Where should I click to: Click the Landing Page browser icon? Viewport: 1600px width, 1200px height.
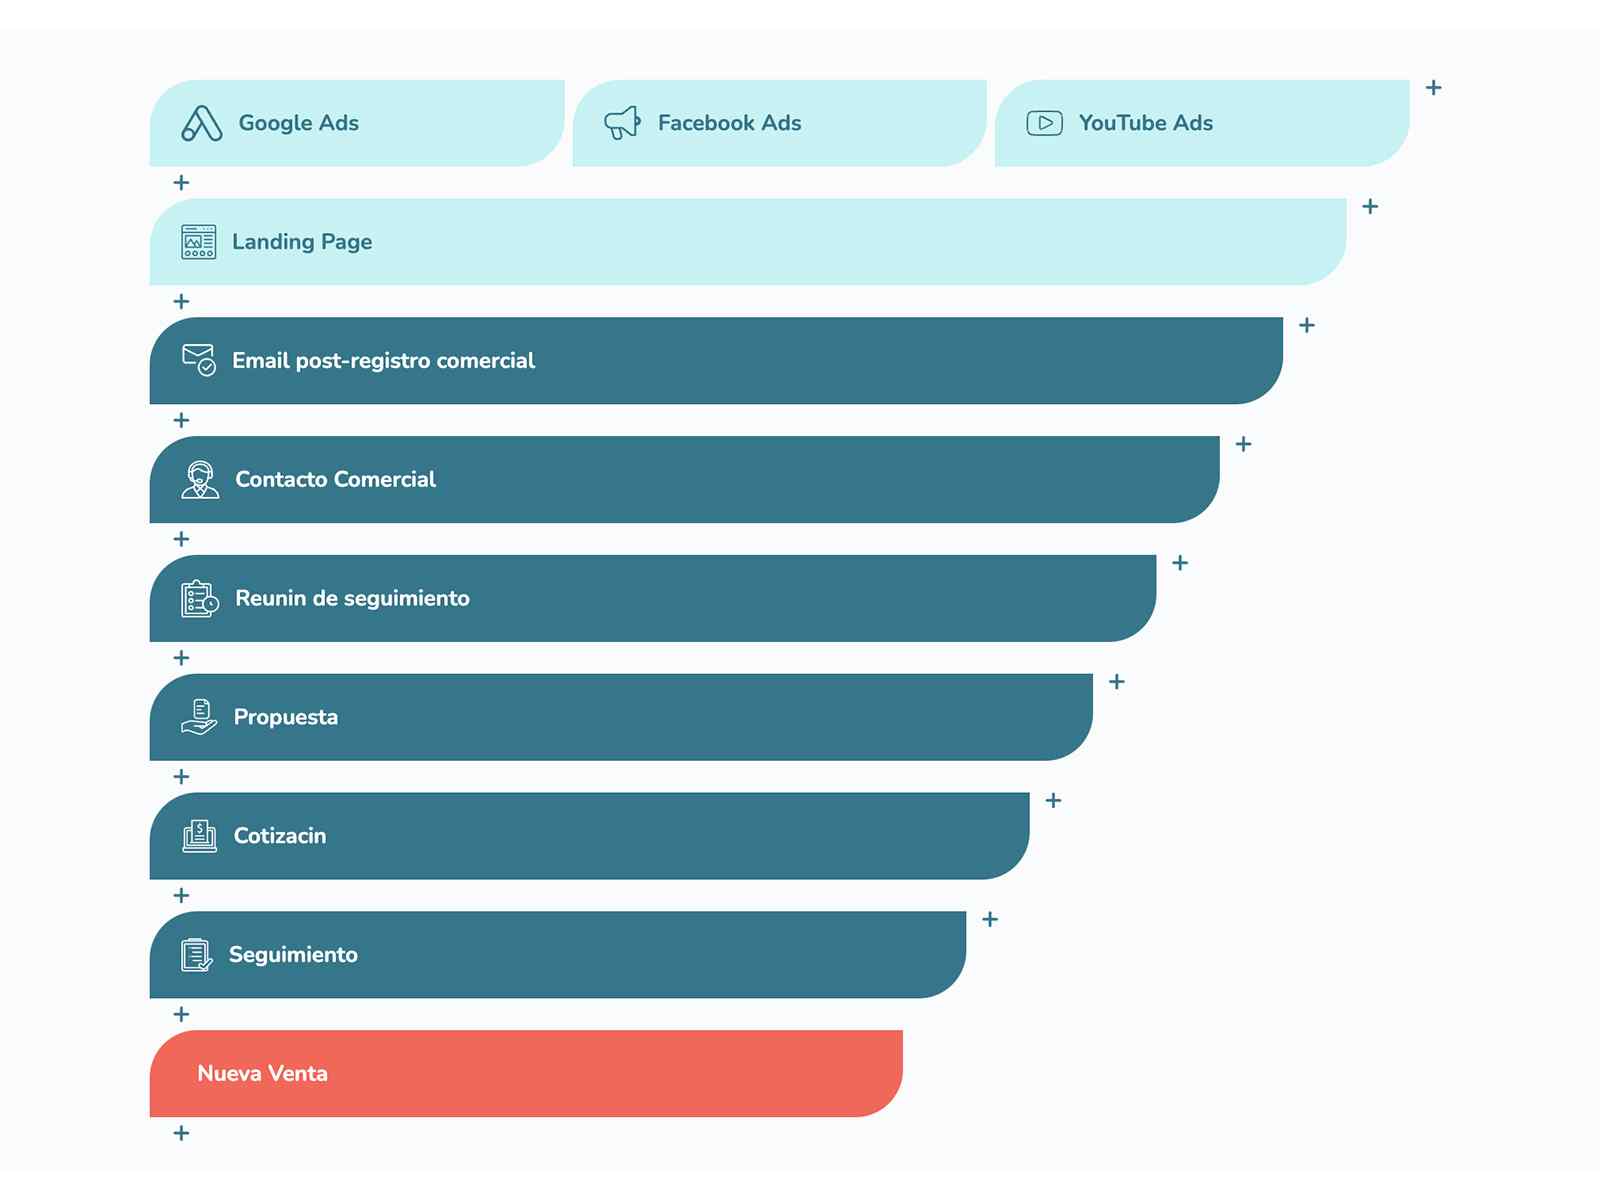click(198, 242)
